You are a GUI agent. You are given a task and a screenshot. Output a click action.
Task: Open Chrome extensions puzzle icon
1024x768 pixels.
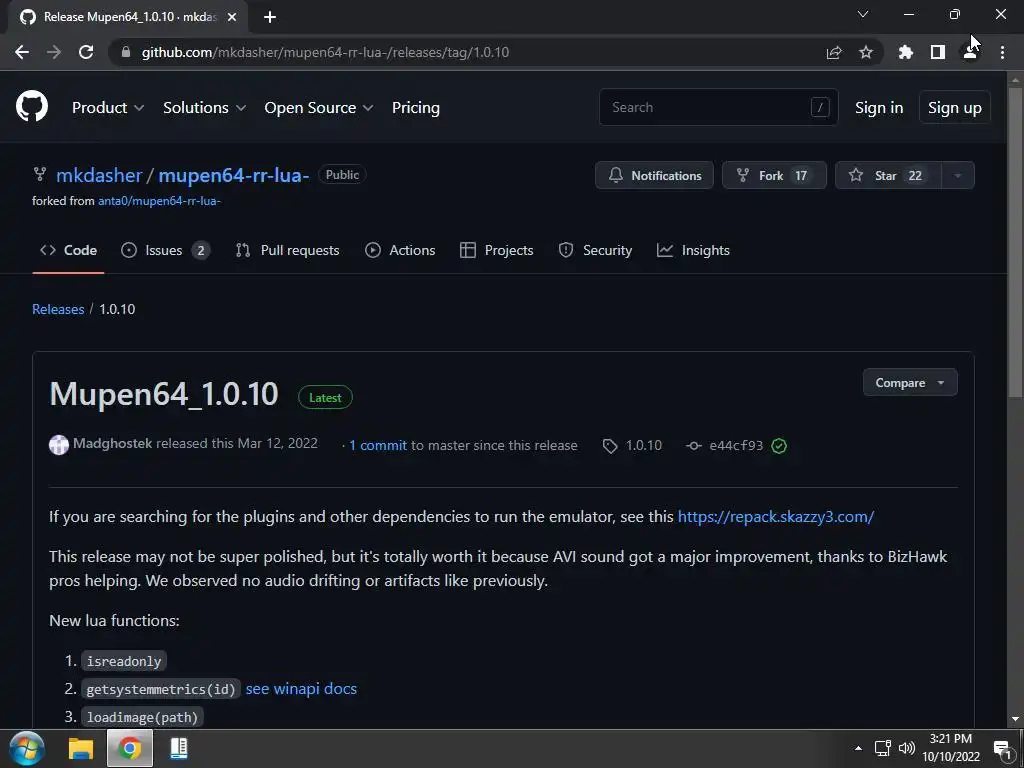[905, 52]
